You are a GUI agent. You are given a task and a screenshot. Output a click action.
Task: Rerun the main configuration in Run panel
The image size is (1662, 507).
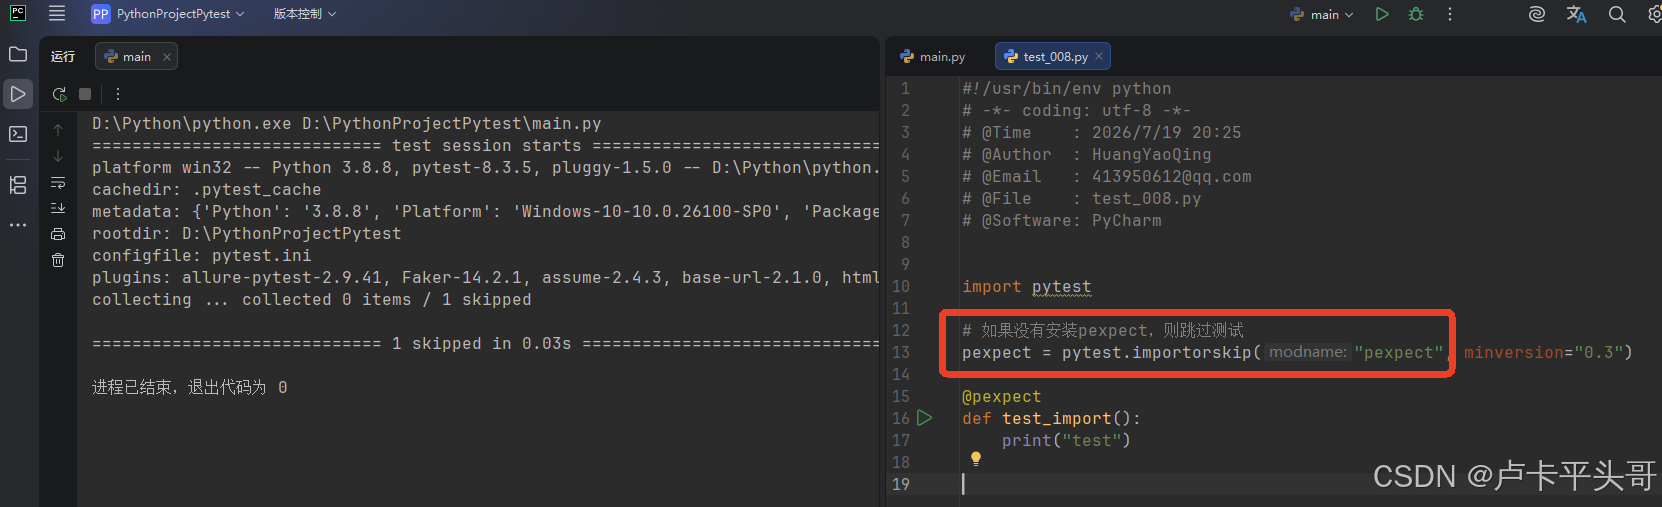click(x=59, y=94)
